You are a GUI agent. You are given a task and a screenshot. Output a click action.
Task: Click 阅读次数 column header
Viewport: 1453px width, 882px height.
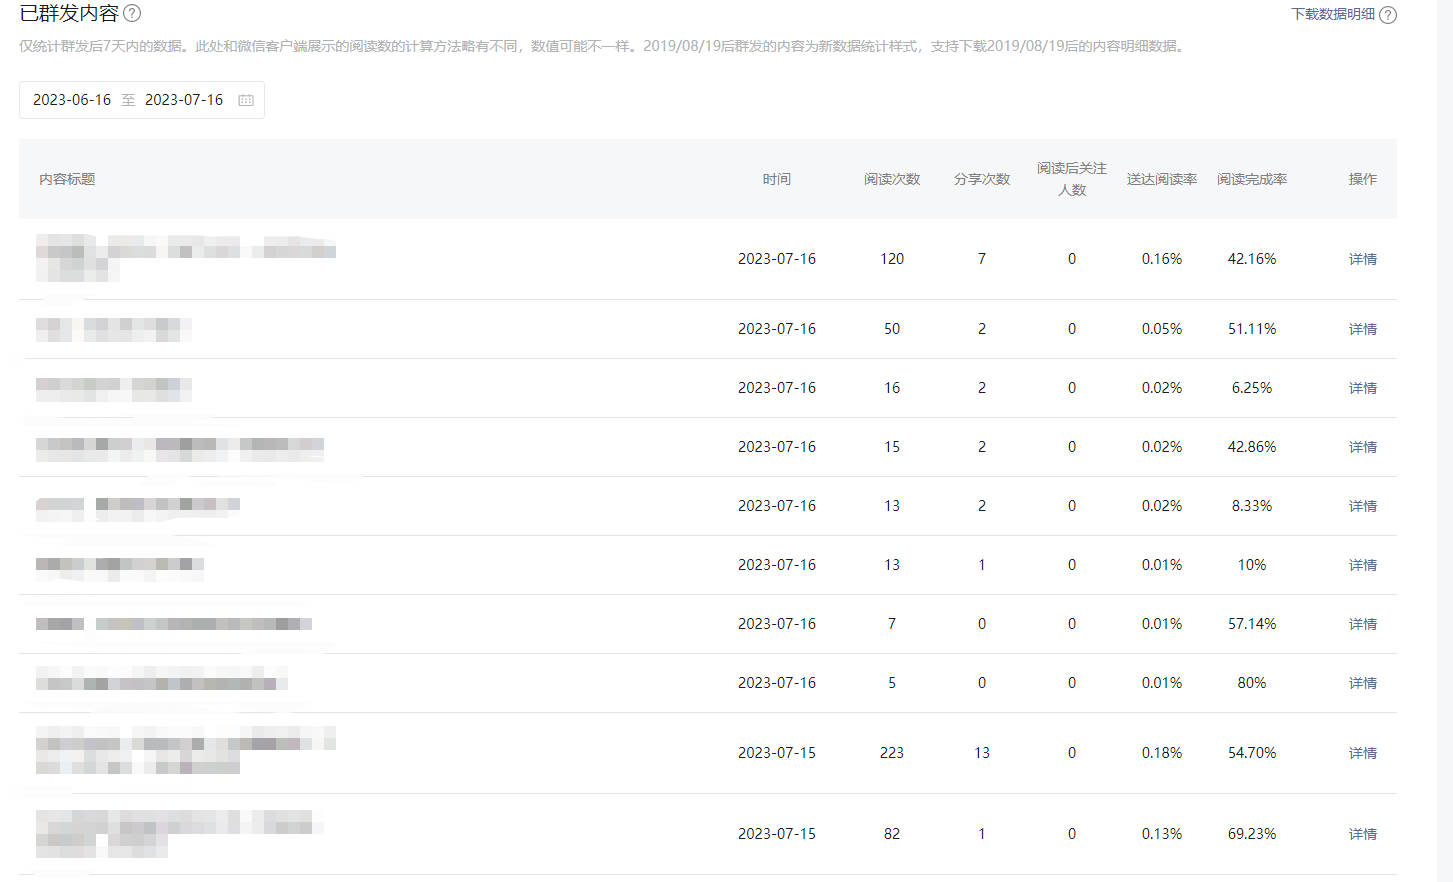coord(892,179)
